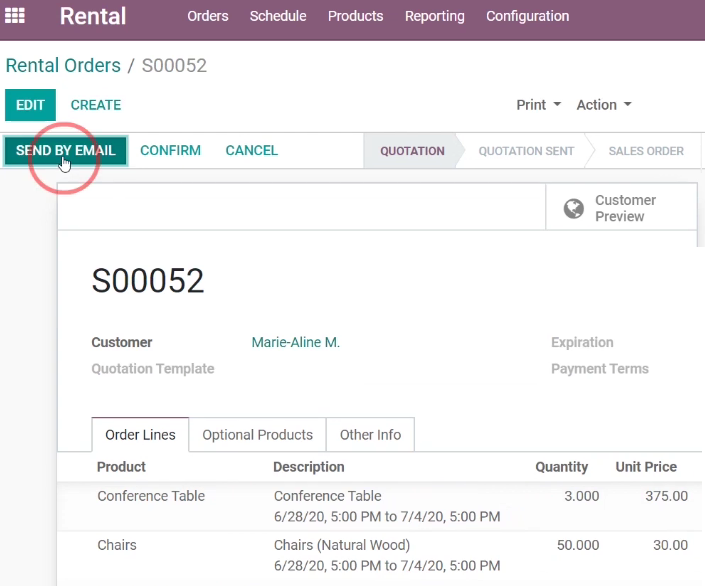This screenshot has height=586, width=705.
Task: Select the QUOTATION SENT status stage
Action: [x=526, y=151]
